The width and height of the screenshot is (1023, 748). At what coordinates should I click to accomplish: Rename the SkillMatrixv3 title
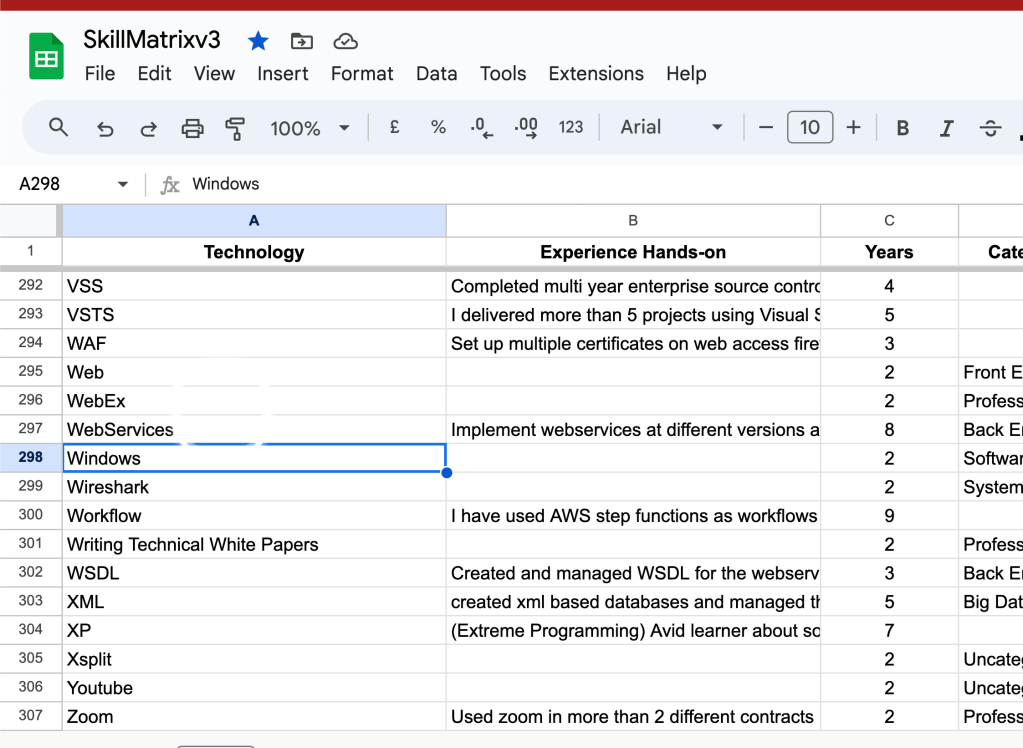pos(152,40)
